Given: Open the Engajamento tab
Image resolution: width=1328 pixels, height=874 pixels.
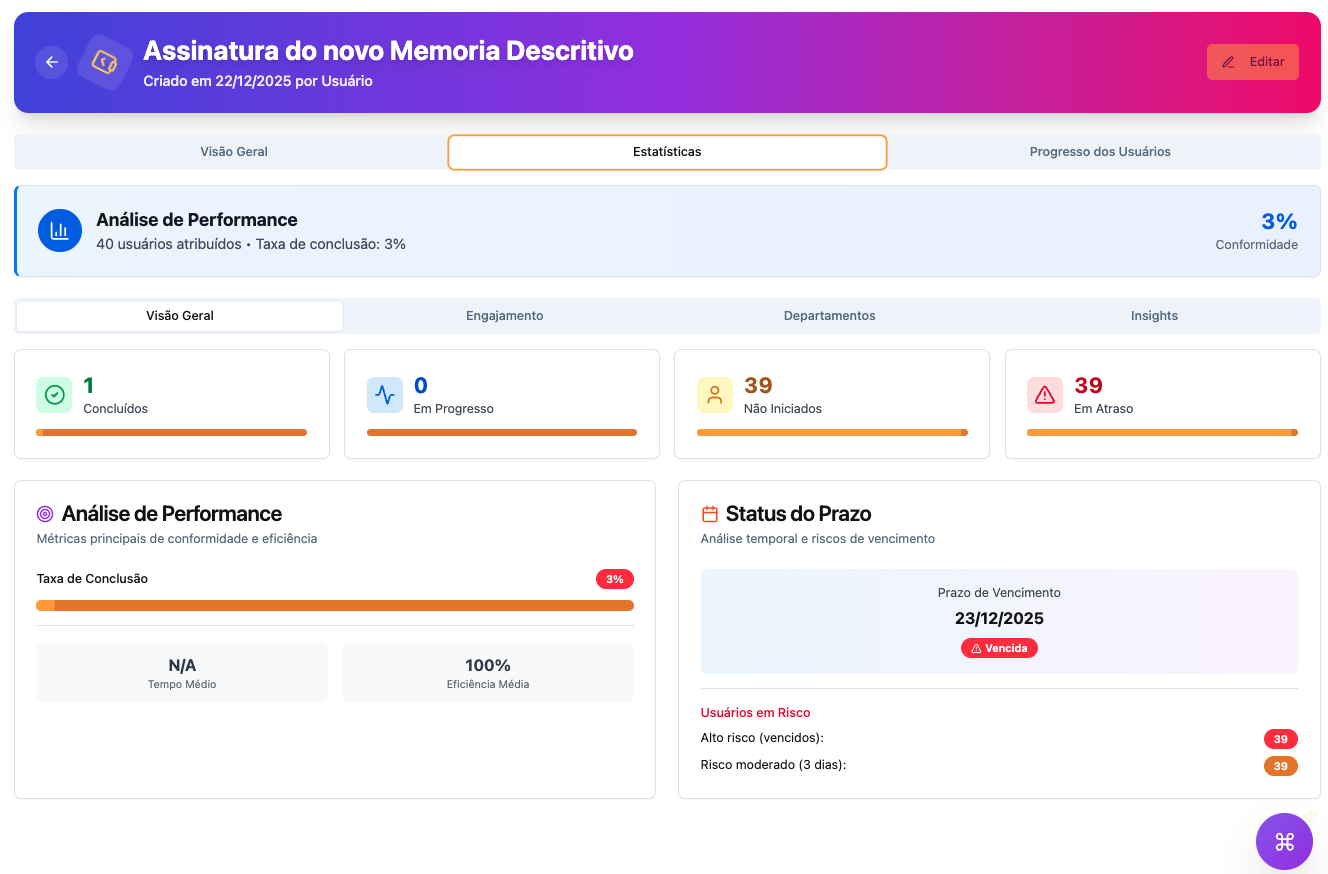Looking at the screenshot, I should [x=505, y=316].
